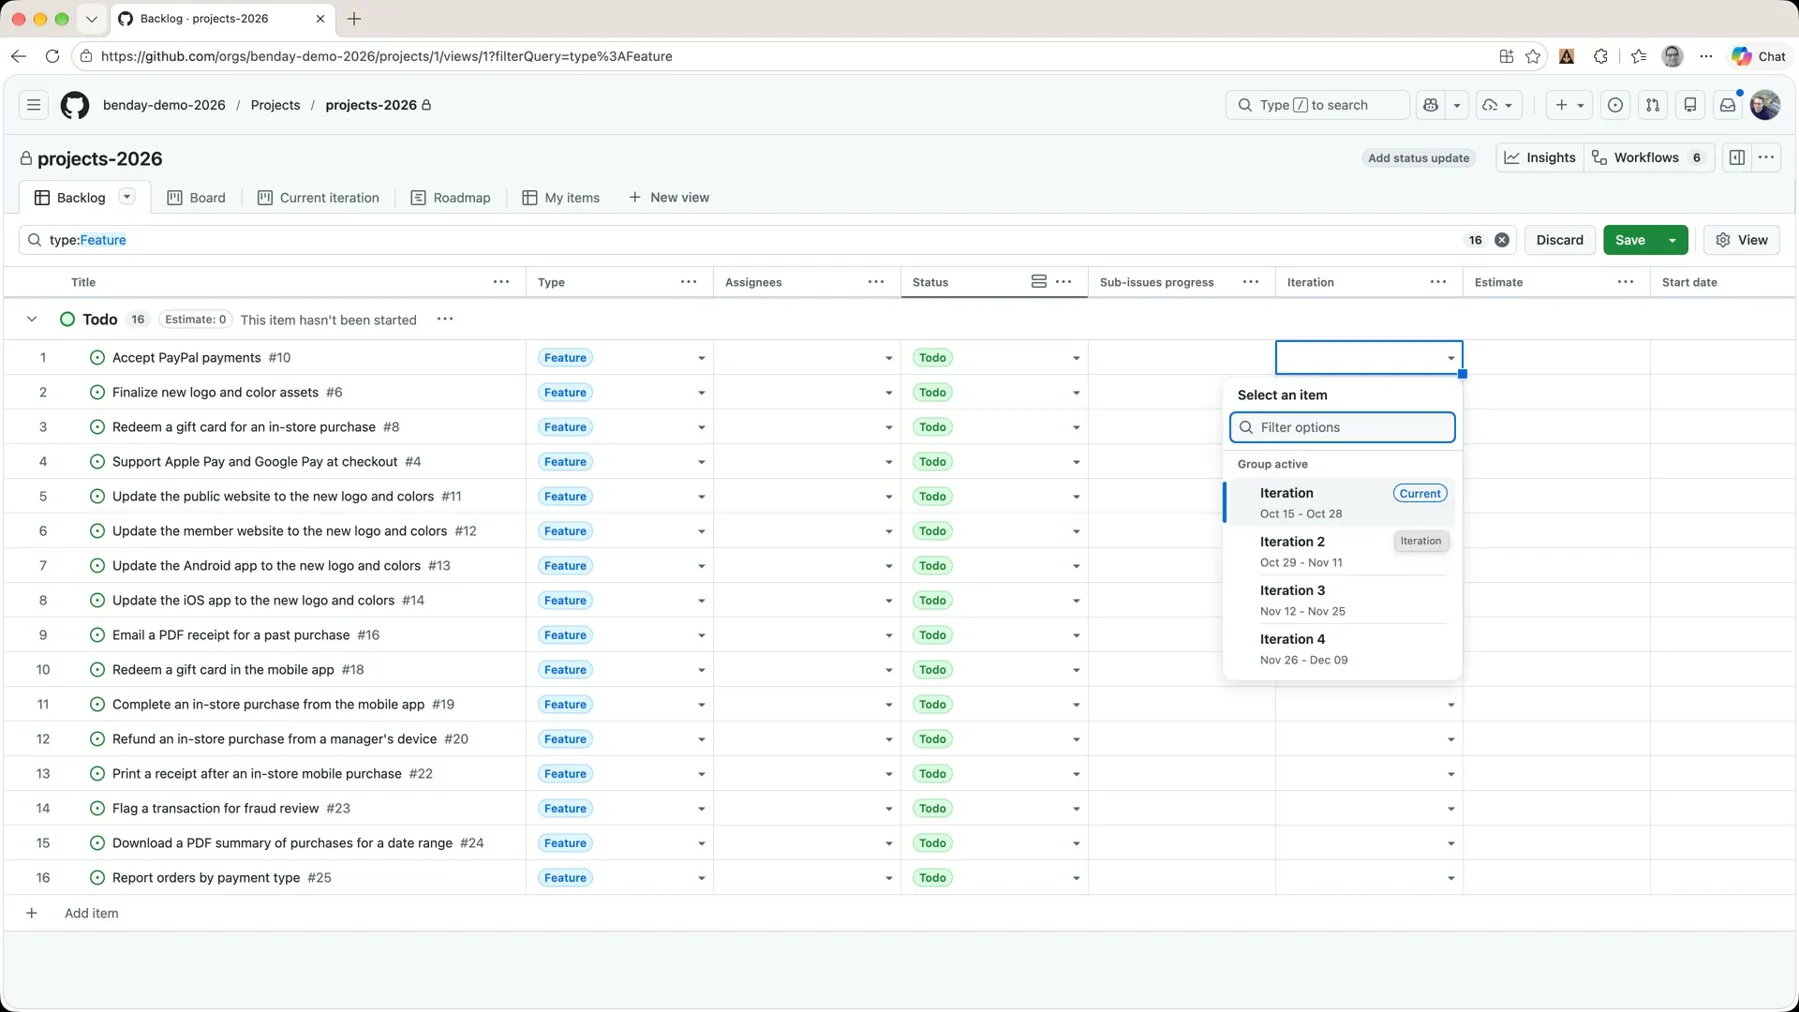Open issue Accept PayPal payments
The image size is (1799, 1012).
click(x=186, y=358)
